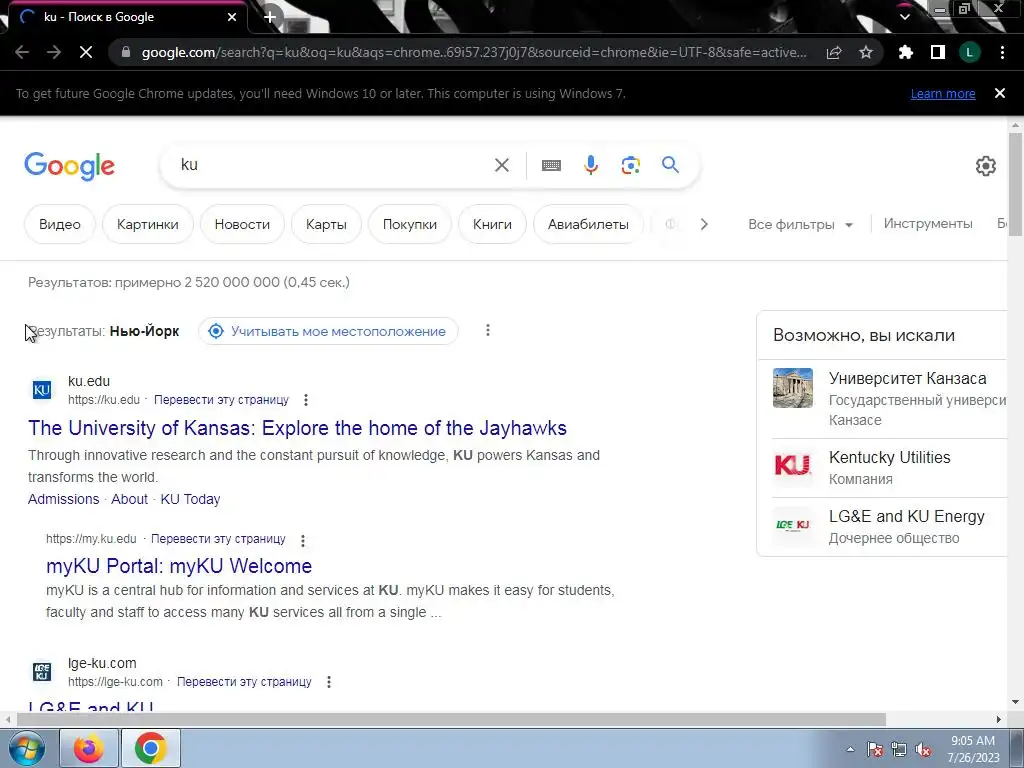The width and height of the screenshot is (1024, 768).
Task: Switch to the Картинки filter
Action: (148, 224)
